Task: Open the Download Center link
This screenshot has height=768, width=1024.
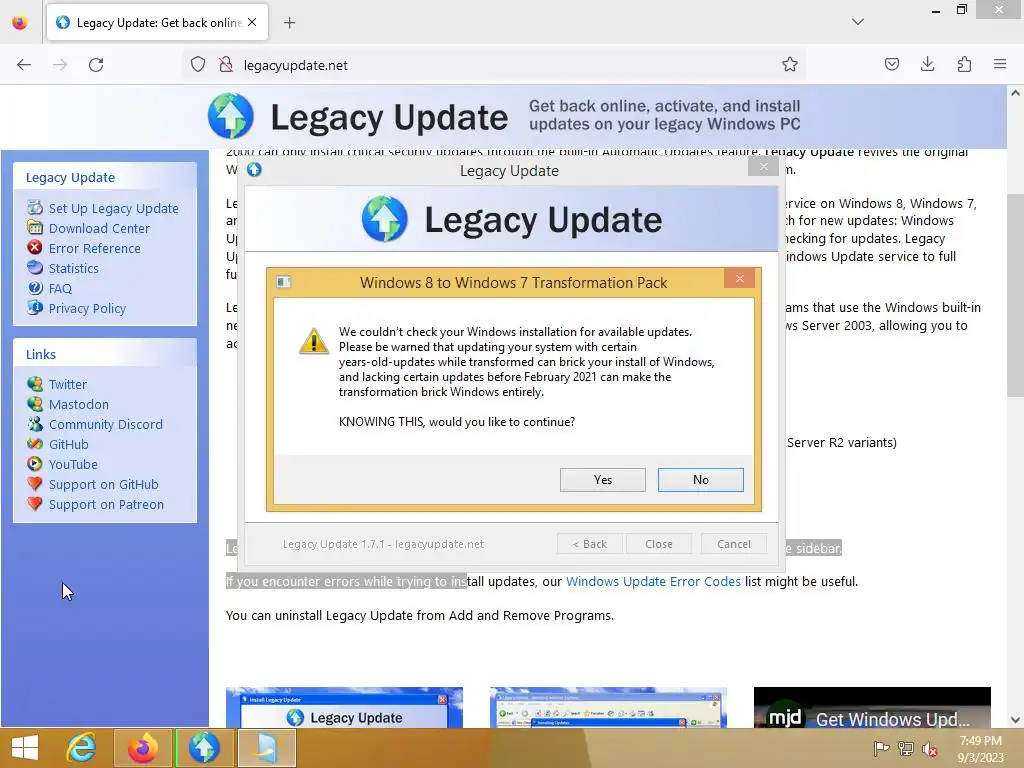Action: [x=99, y=229]
